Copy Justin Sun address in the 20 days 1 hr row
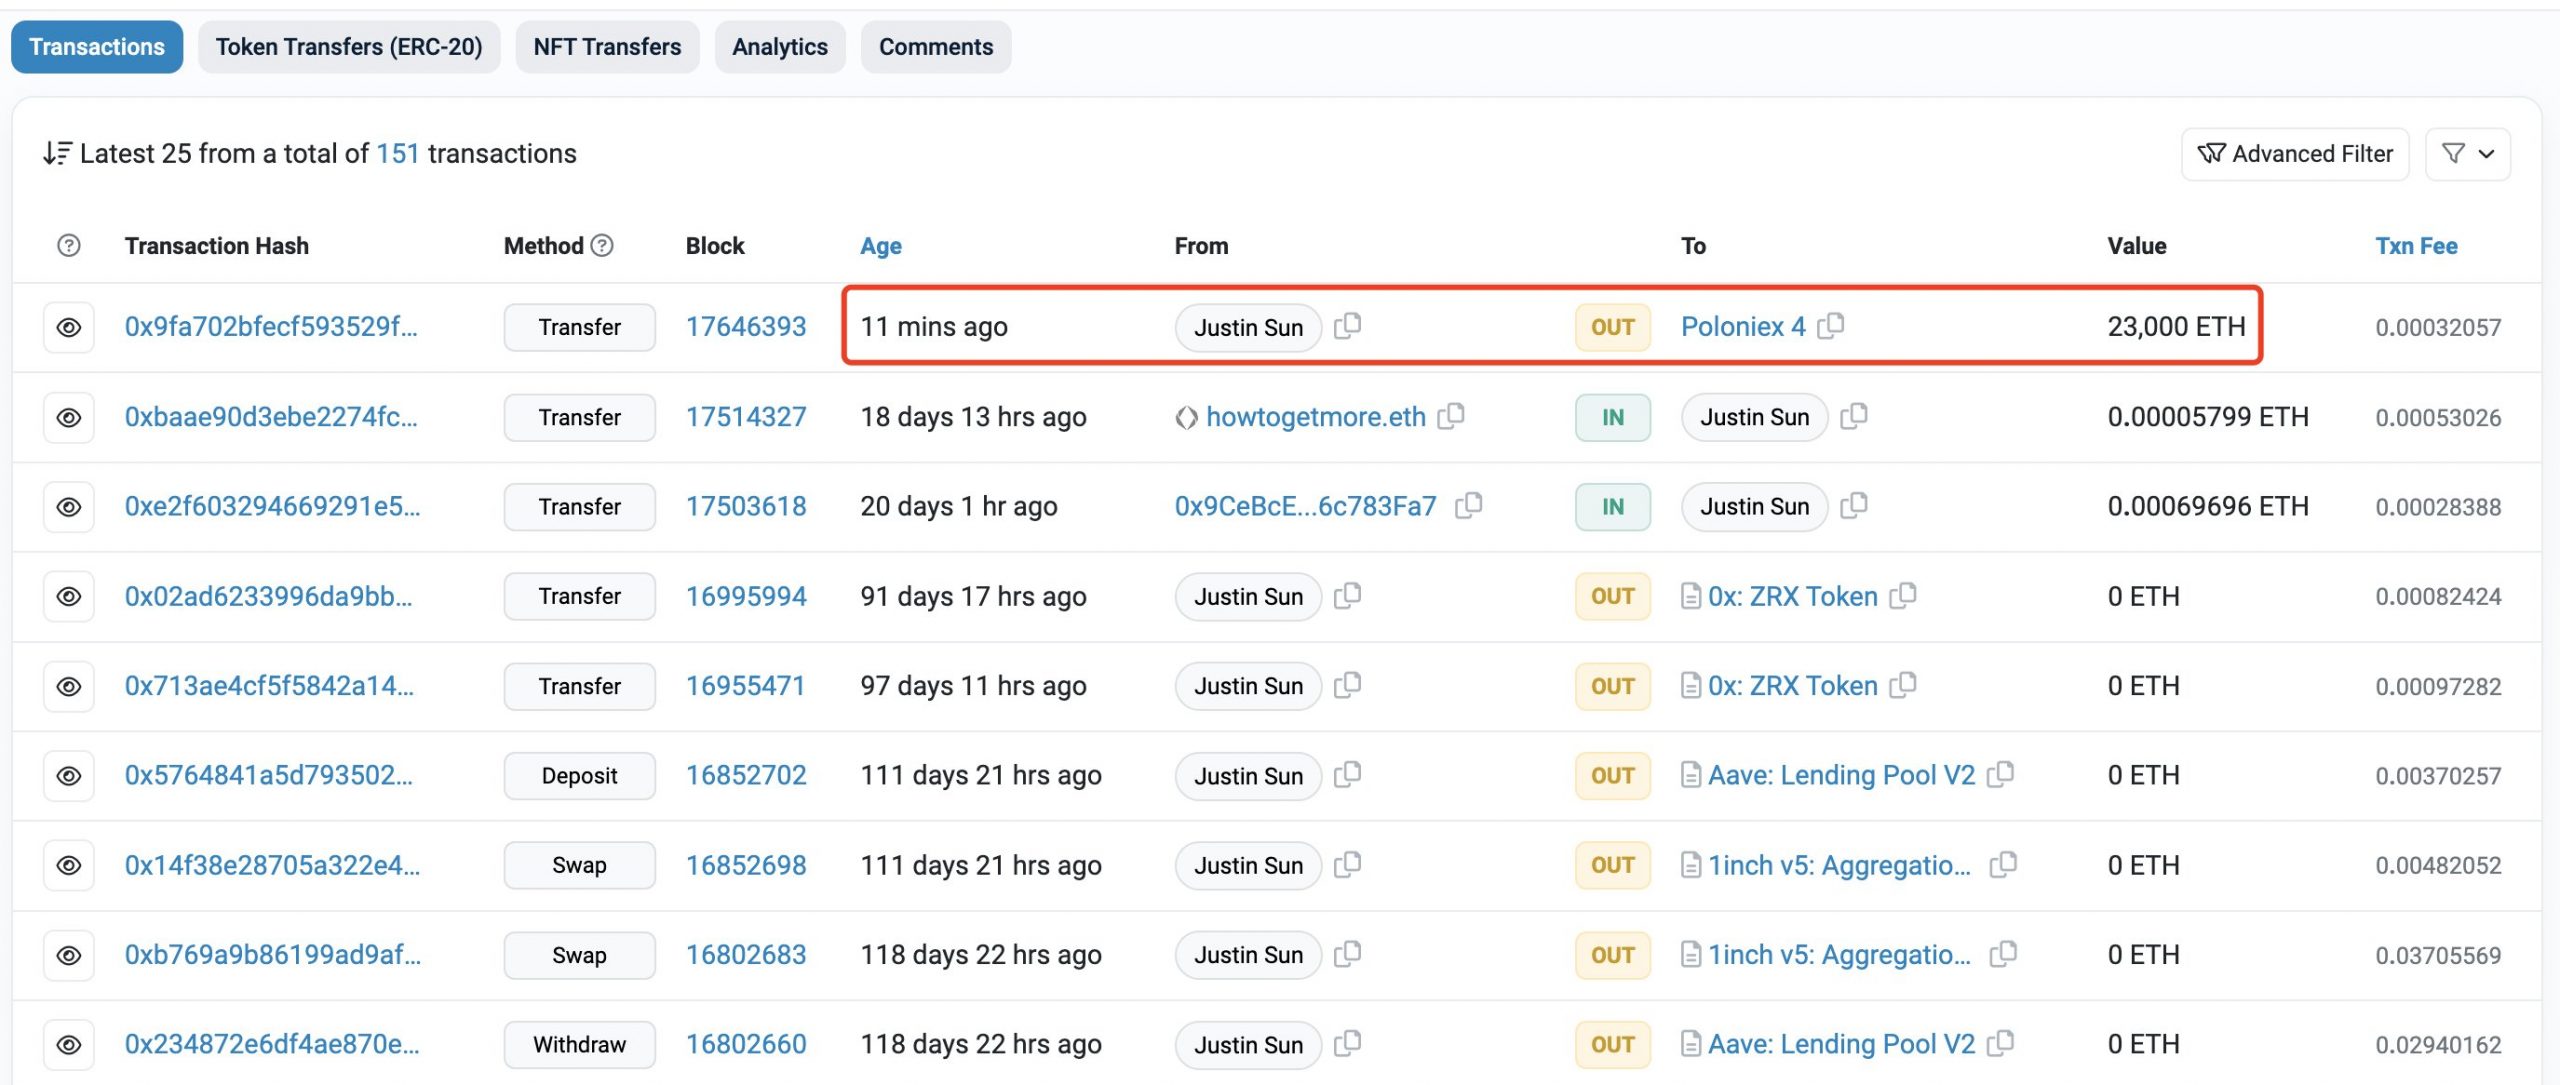This screenshot has height=1085, width=2560. pyautogui.click(x=1854, y=506)
